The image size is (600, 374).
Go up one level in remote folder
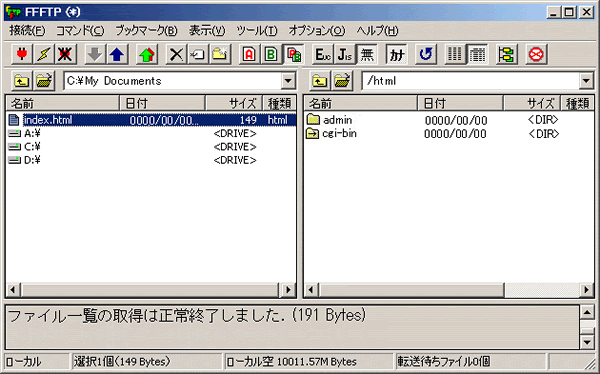coord(320,81)
